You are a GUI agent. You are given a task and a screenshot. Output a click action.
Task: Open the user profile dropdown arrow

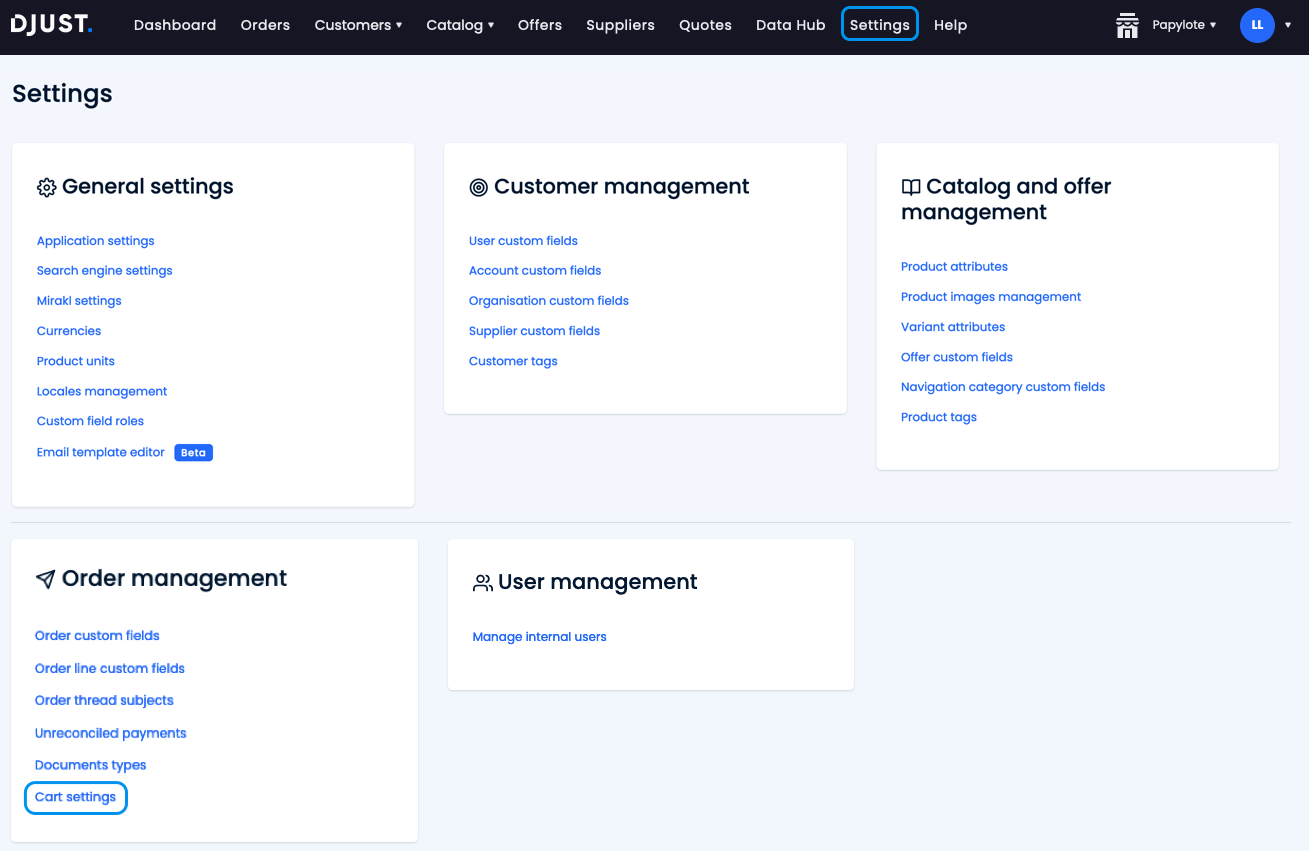(x=1288, y=25)
